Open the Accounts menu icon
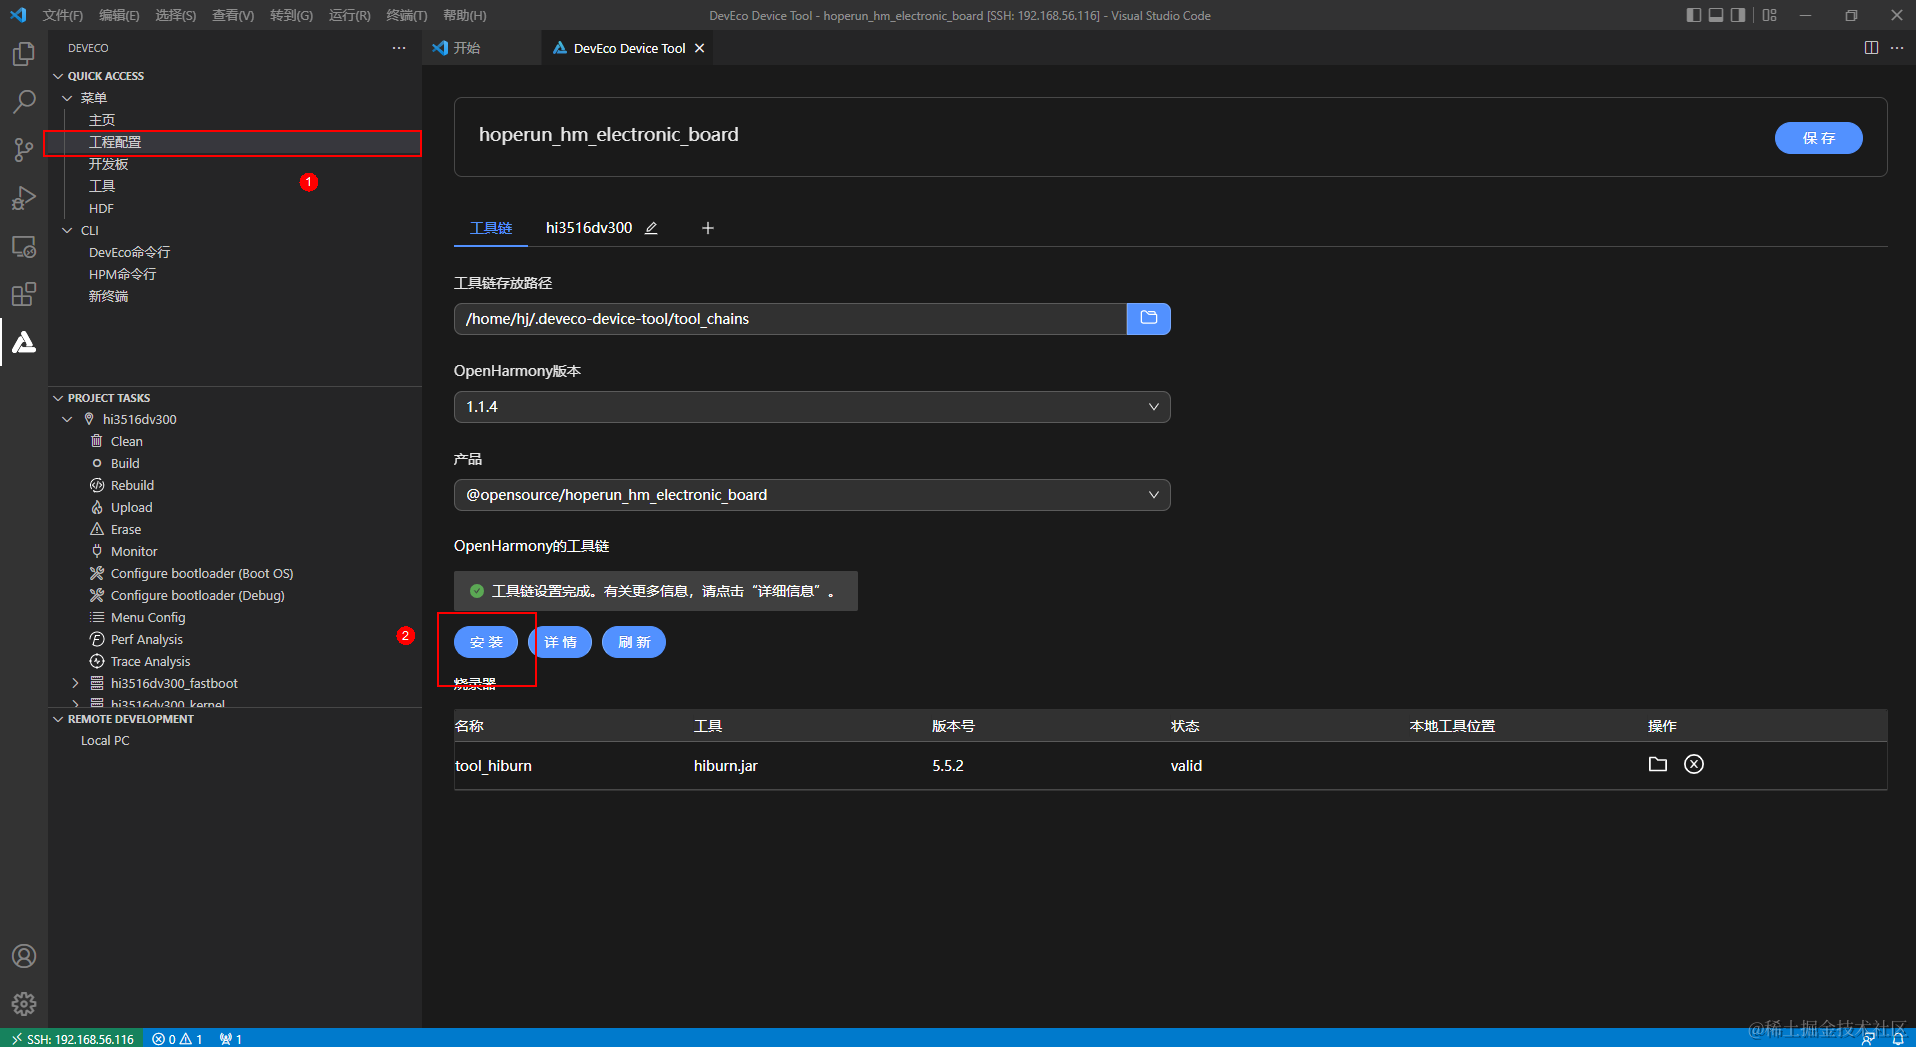1916x1047 pixels. 24,956
